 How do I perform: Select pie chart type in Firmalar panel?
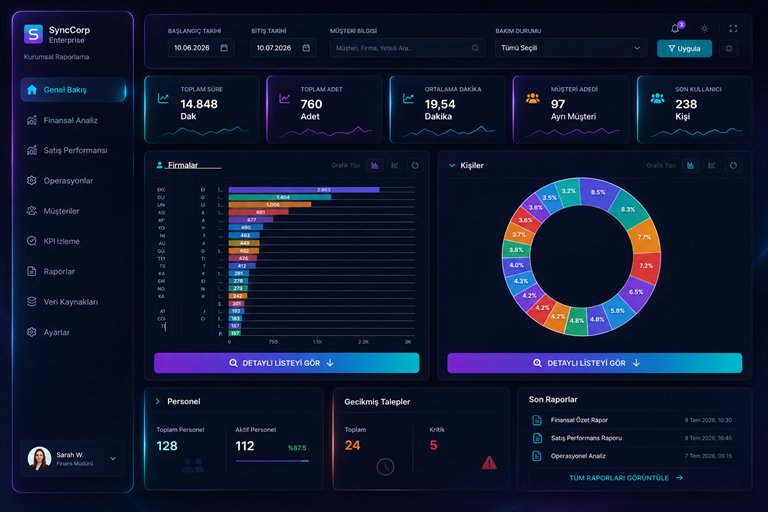[x=415, y=166]
